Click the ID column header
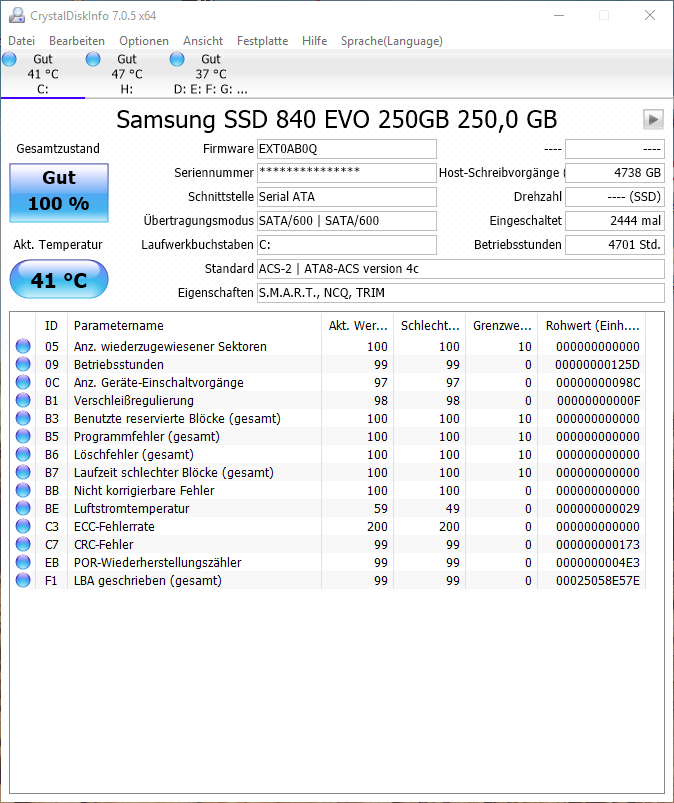 (x=51, y=326)
